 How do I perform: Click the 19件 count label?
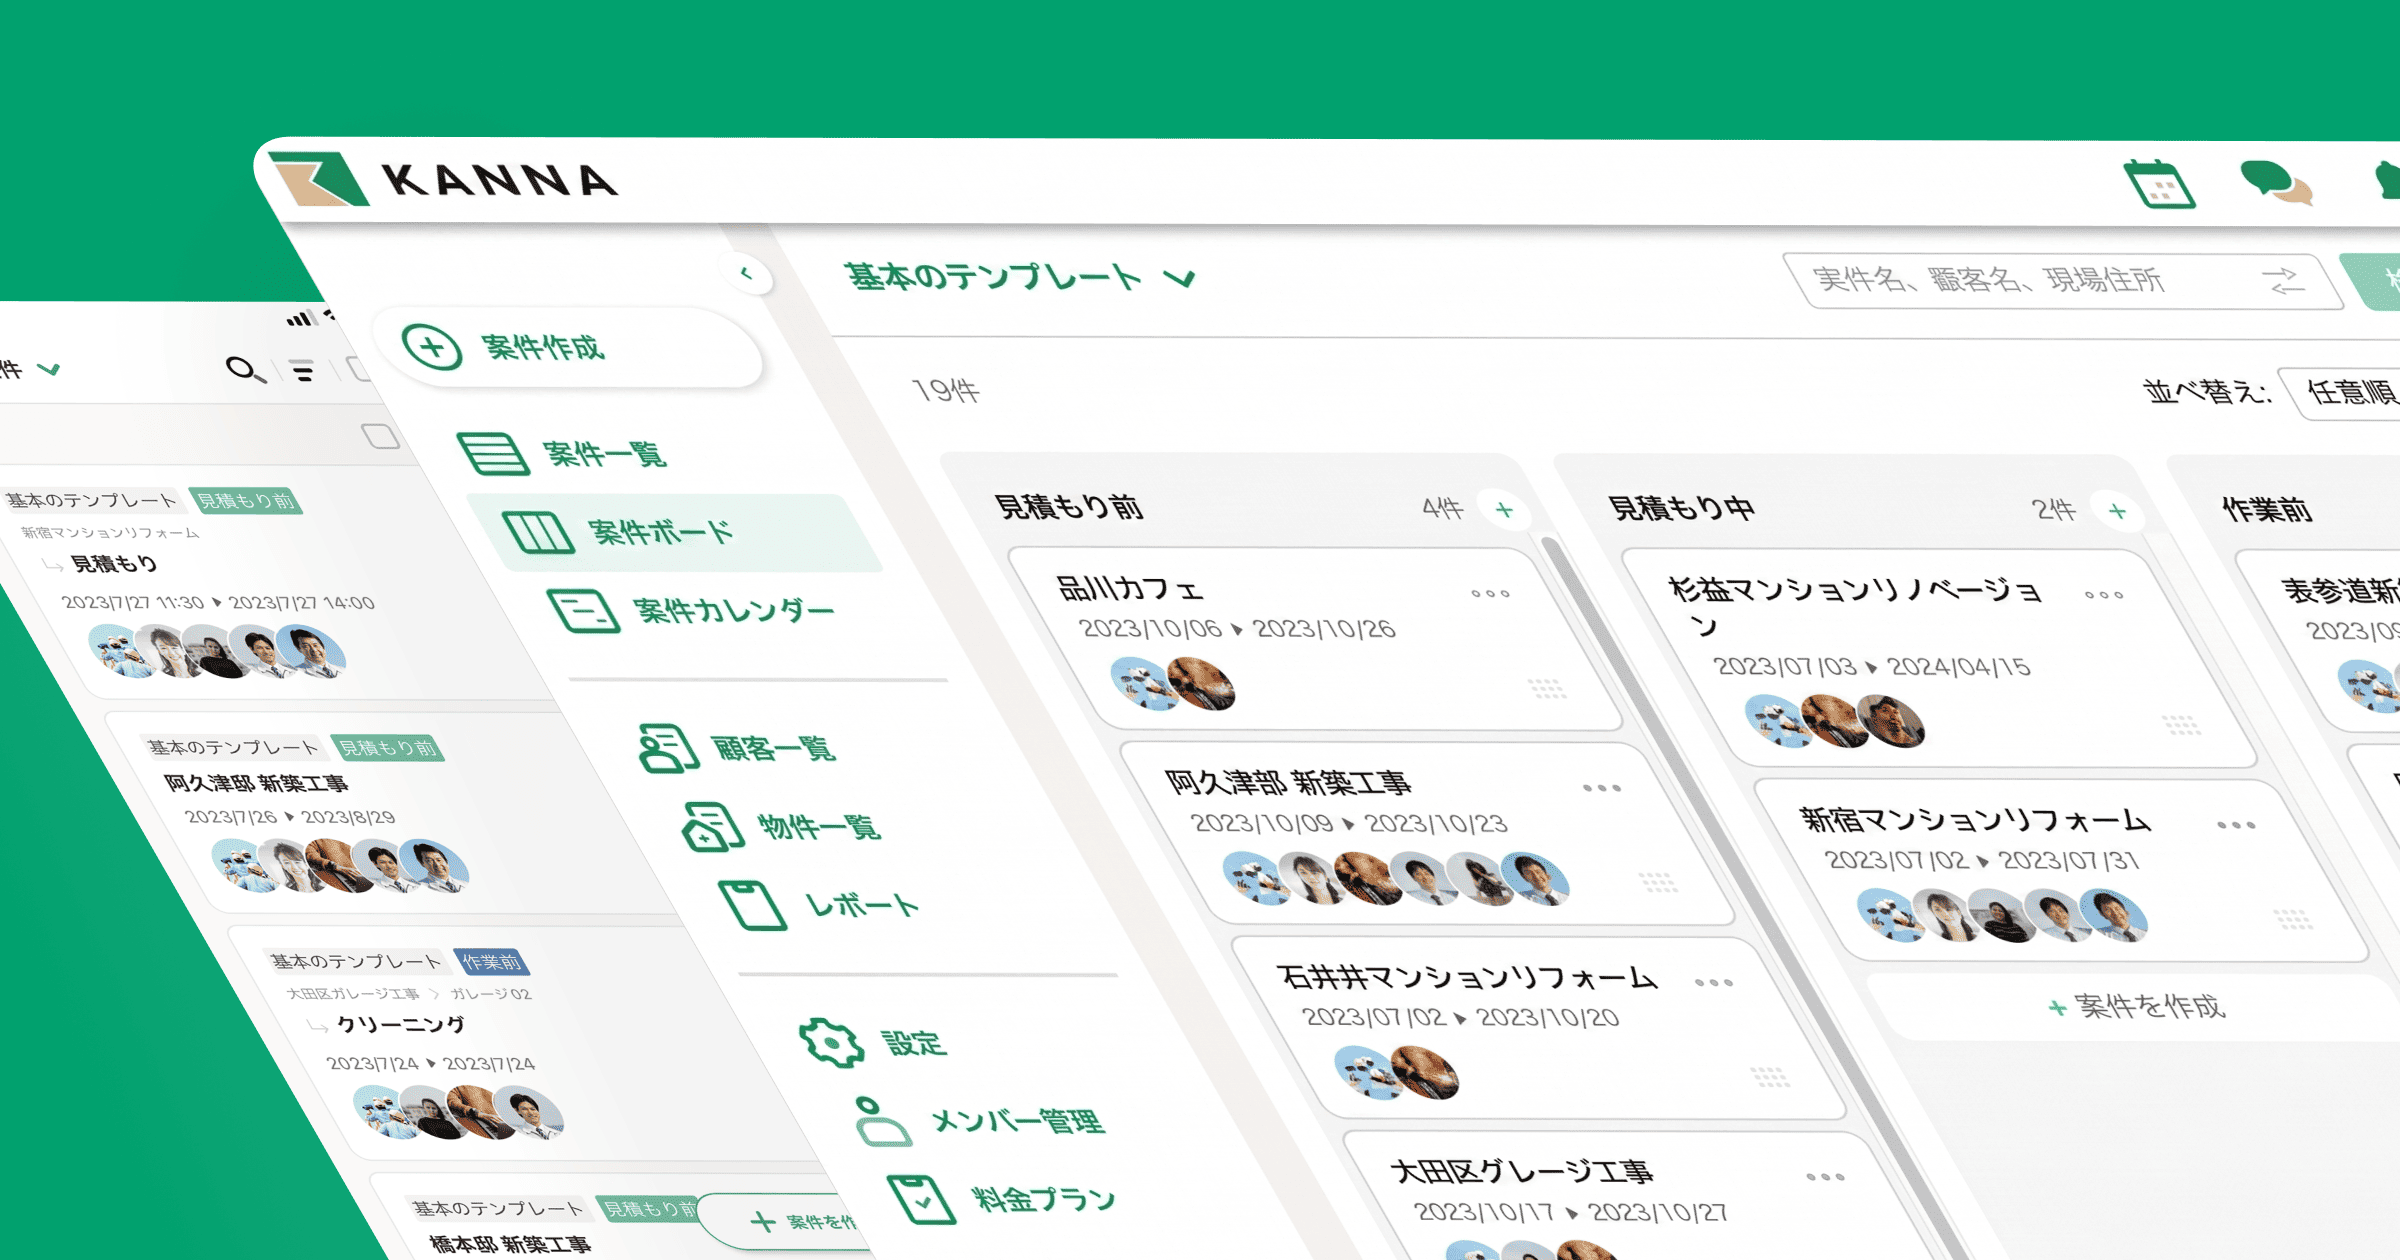click(x=946, y=391)
